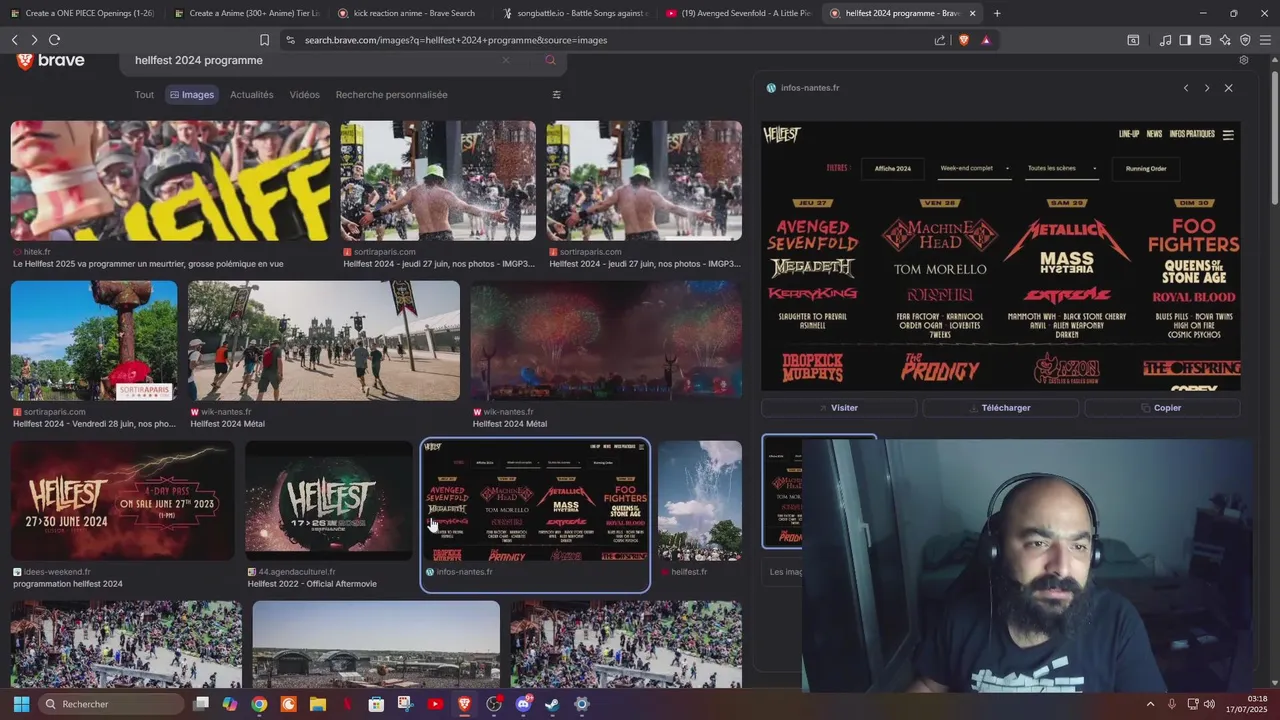Open the wik-nantes.fr fireworks image result

click(x=606, y=340)
